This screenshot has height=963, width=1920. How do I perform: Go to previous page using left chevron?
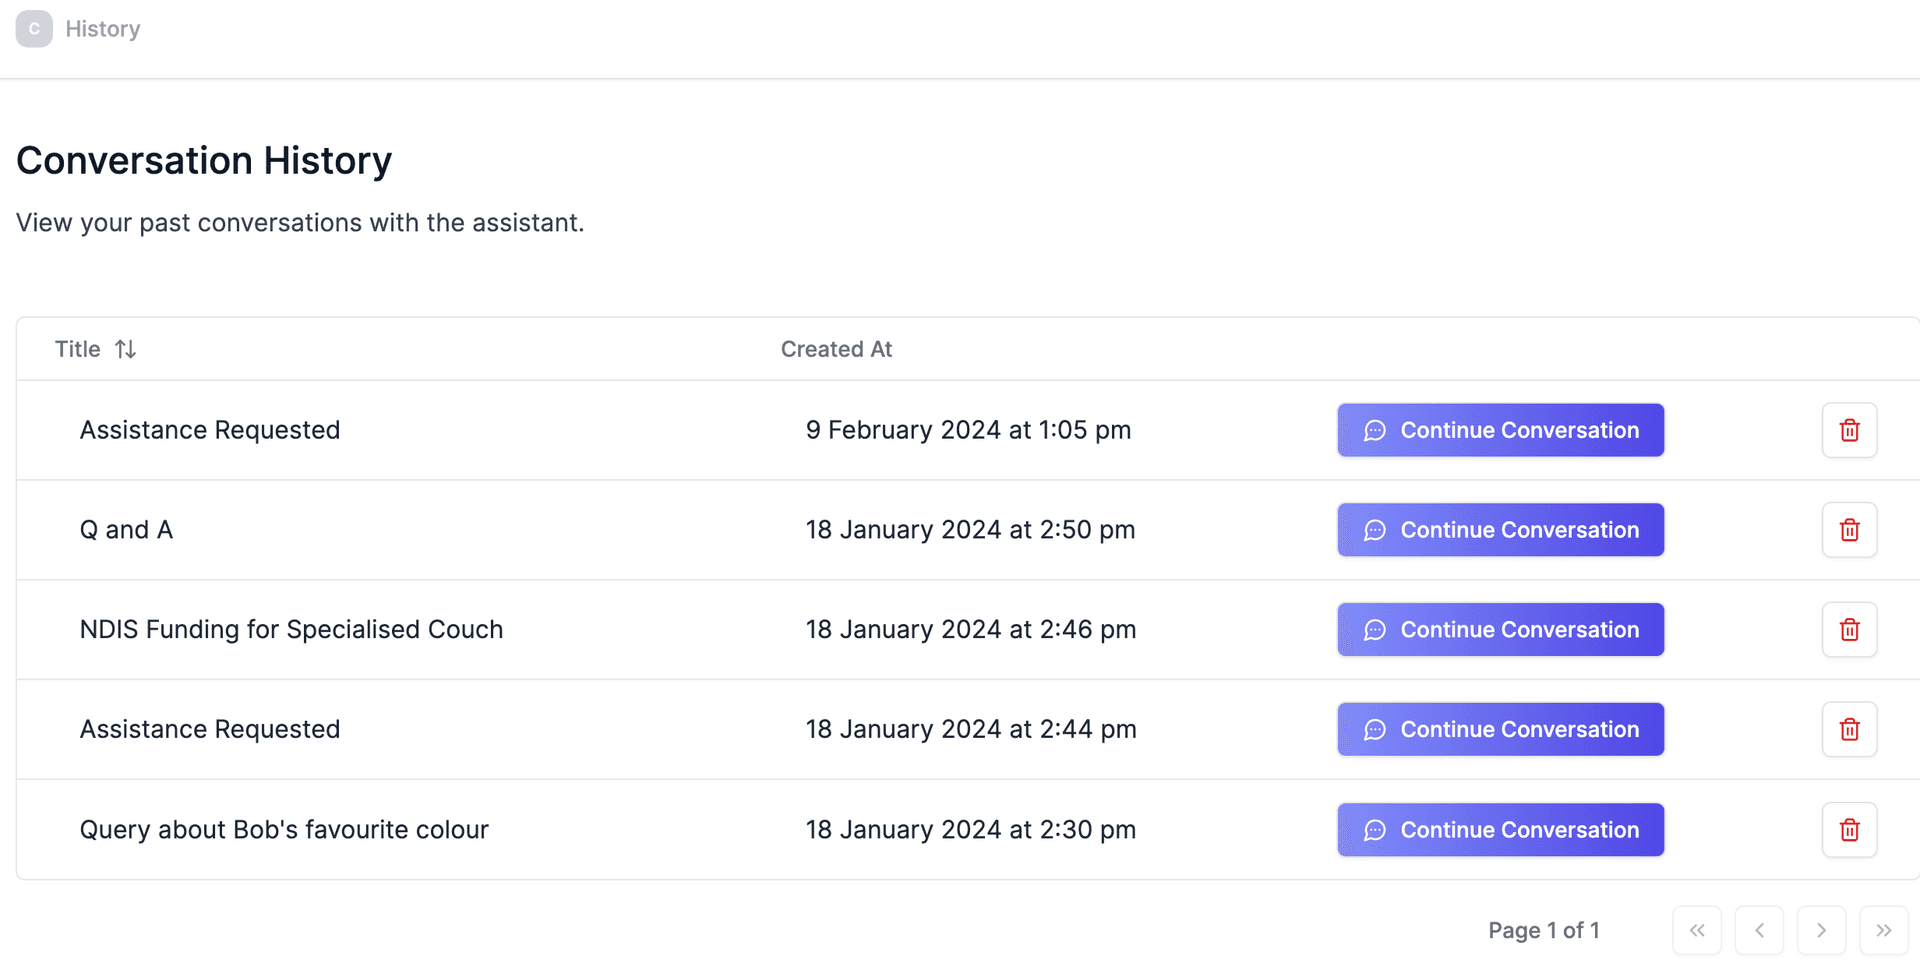(1759, 930)
